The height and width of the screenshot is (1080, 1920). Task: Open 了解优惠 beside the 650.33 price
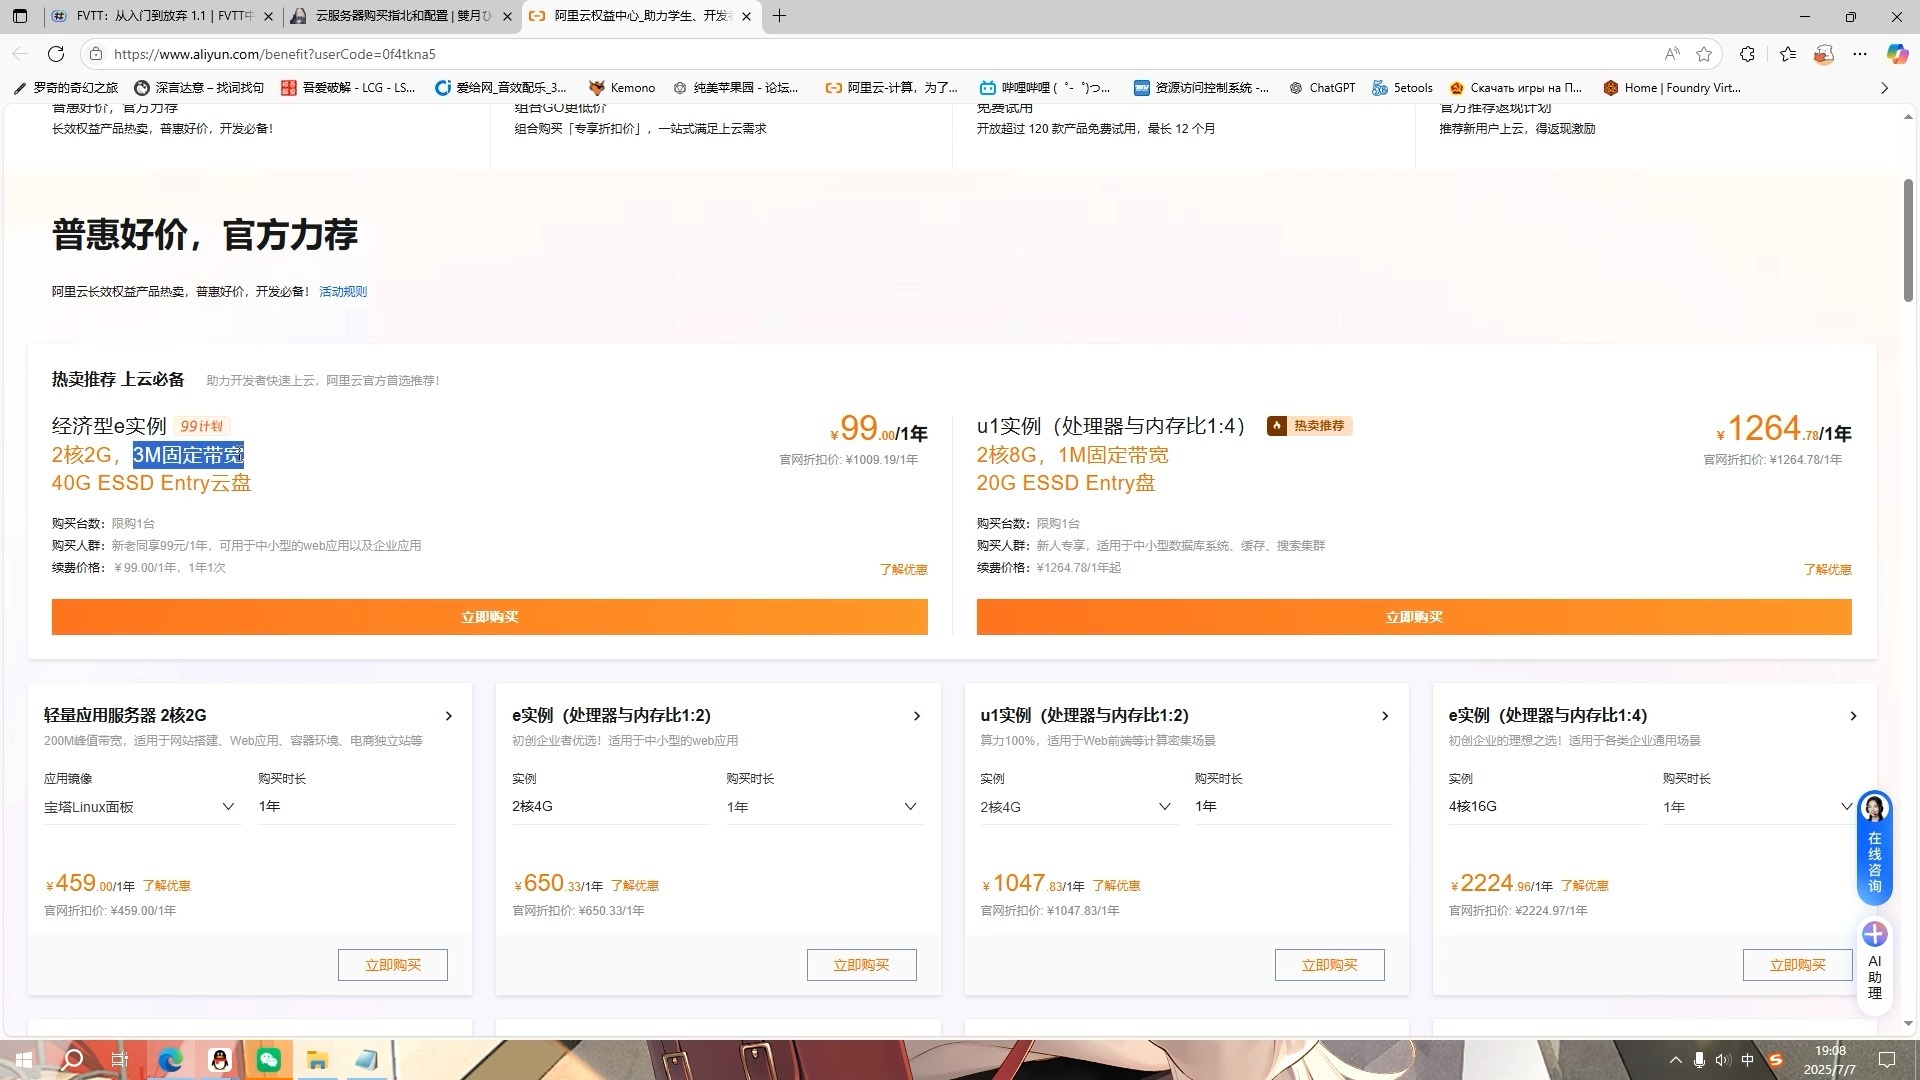[x=635, y=886]
